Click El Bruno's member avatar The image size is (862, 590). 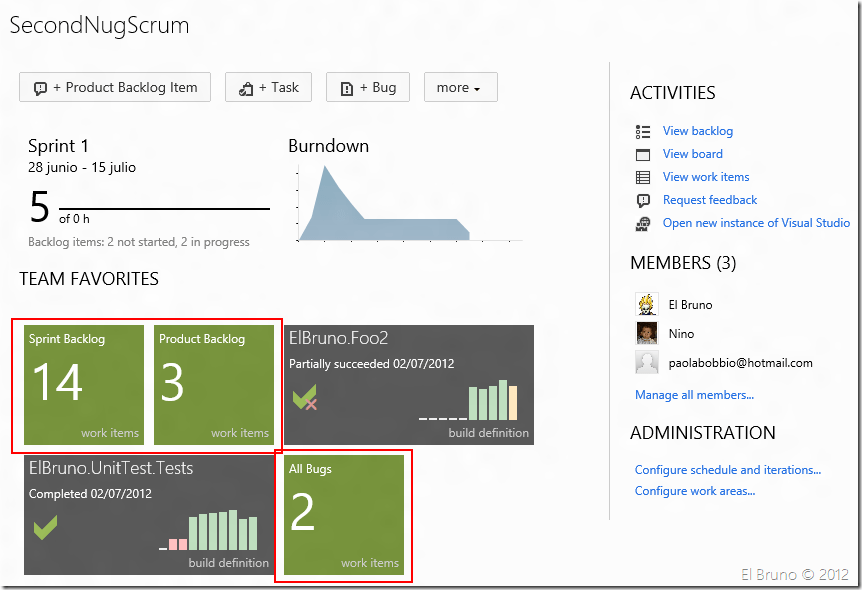point(647,304)
